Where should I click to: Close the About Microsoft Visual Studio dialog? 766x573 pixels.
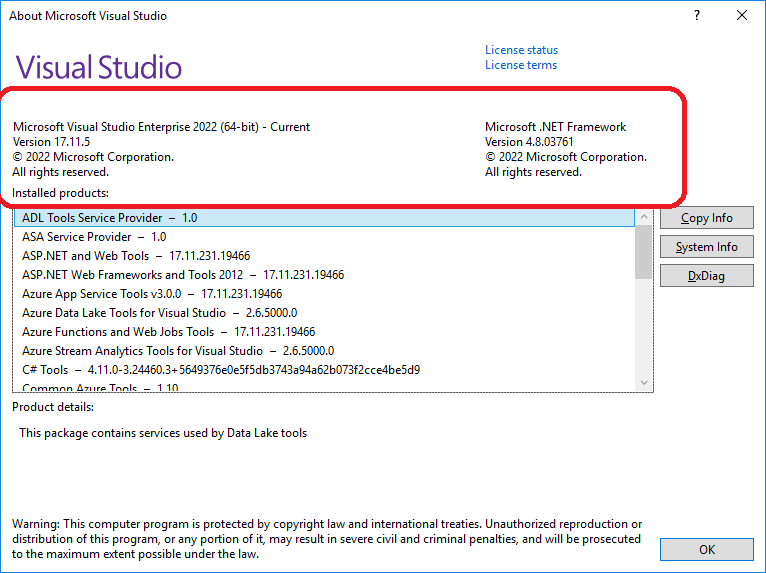point(742,16)
